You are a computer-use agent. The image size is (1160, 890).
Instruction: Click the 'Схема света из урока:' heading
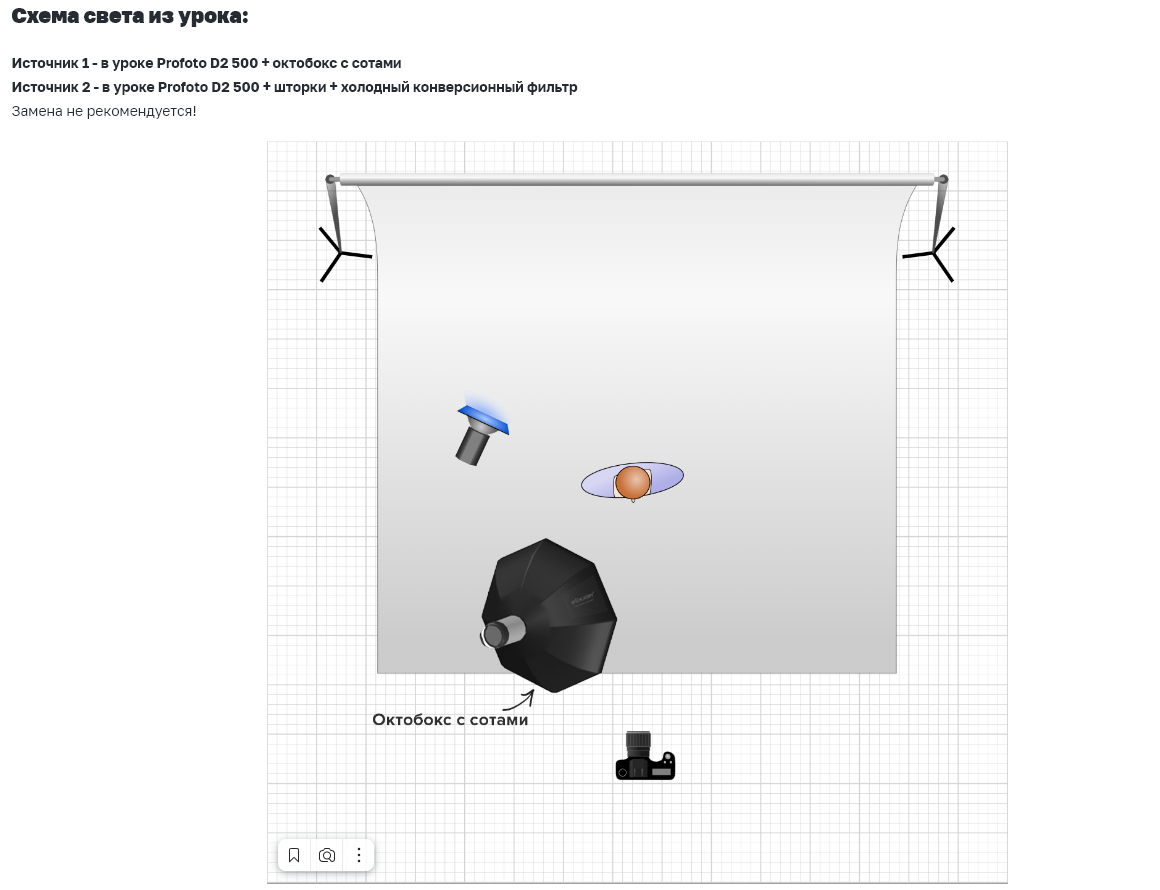[x=130, y=16]
